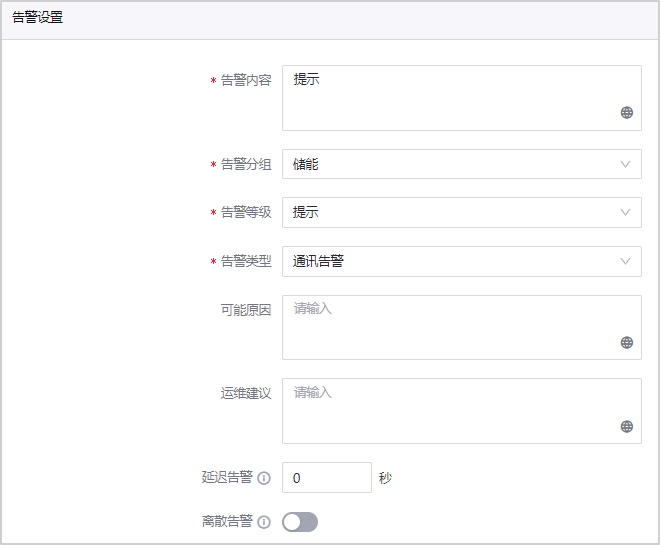The height and width of the screenshot is (545, 660).
Task: Focus the 告警内容 text area
Action: pyautogui.click(x=450, y=97)
